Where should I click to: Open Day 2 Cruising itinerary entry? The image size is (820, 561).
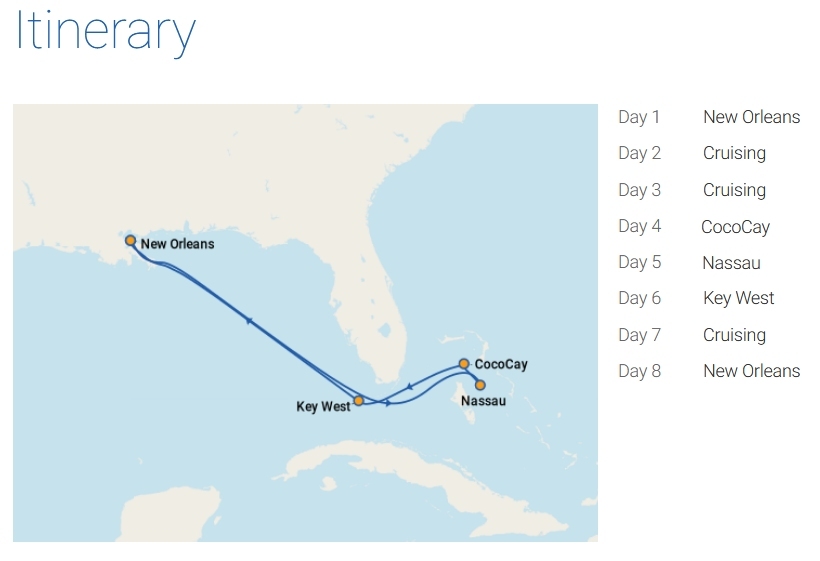coord(692,153)
